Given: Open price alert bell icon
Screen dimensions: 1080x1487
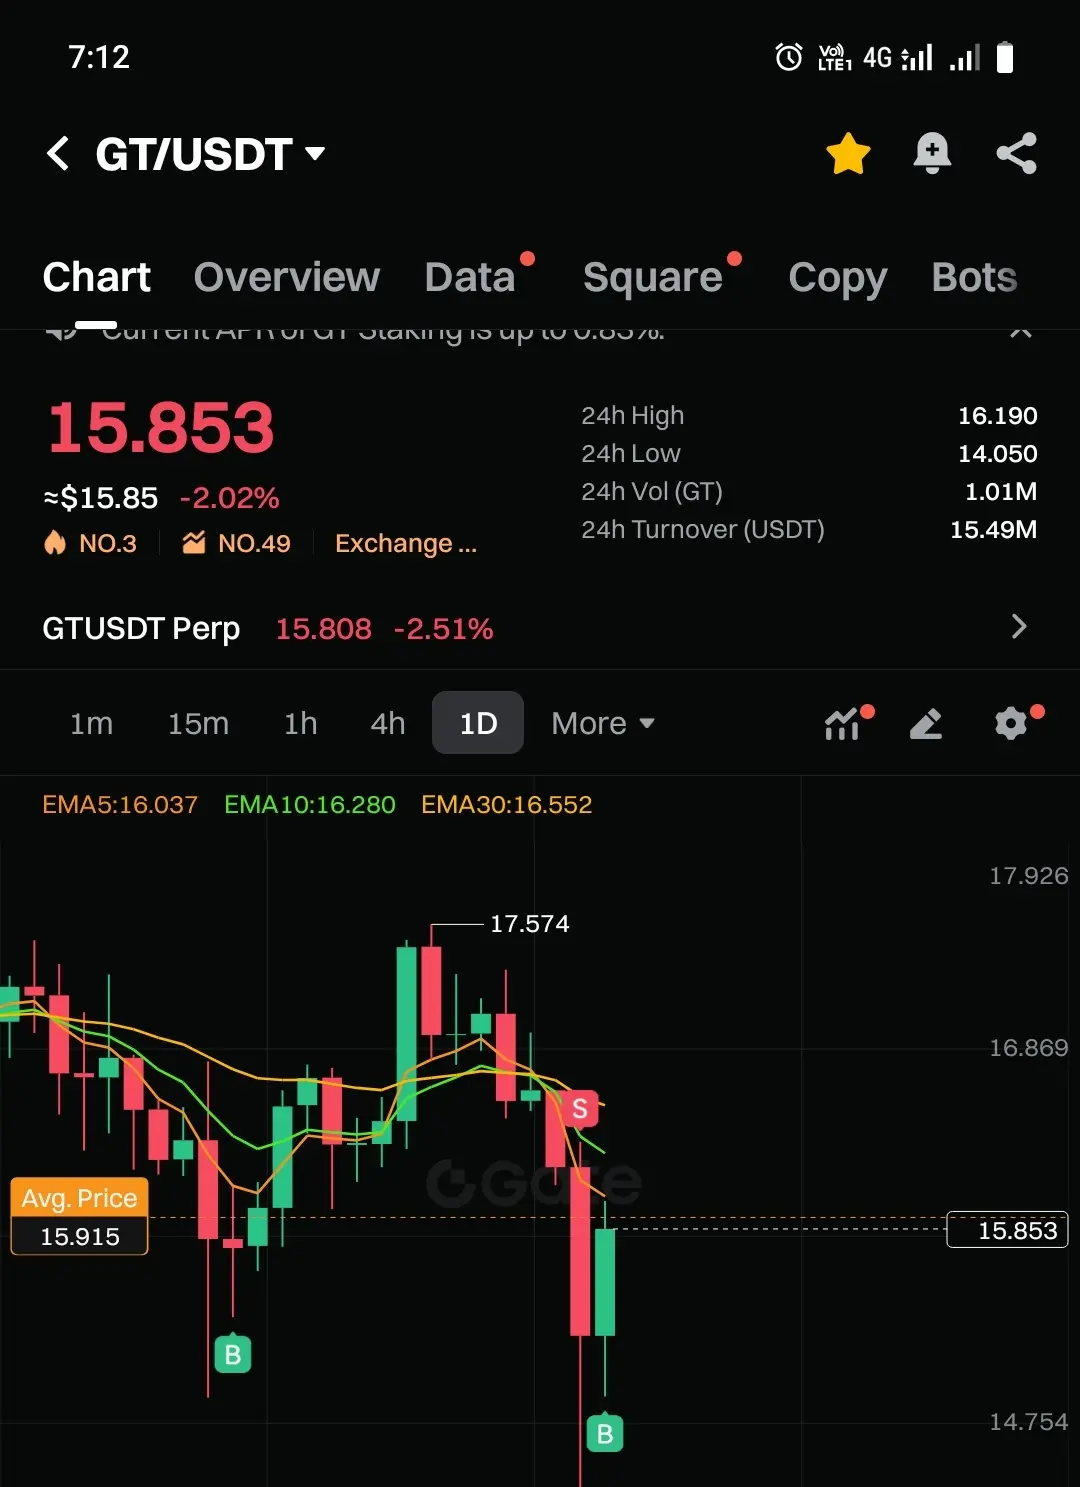Looking at the screenshot, I should pos(932,154).
